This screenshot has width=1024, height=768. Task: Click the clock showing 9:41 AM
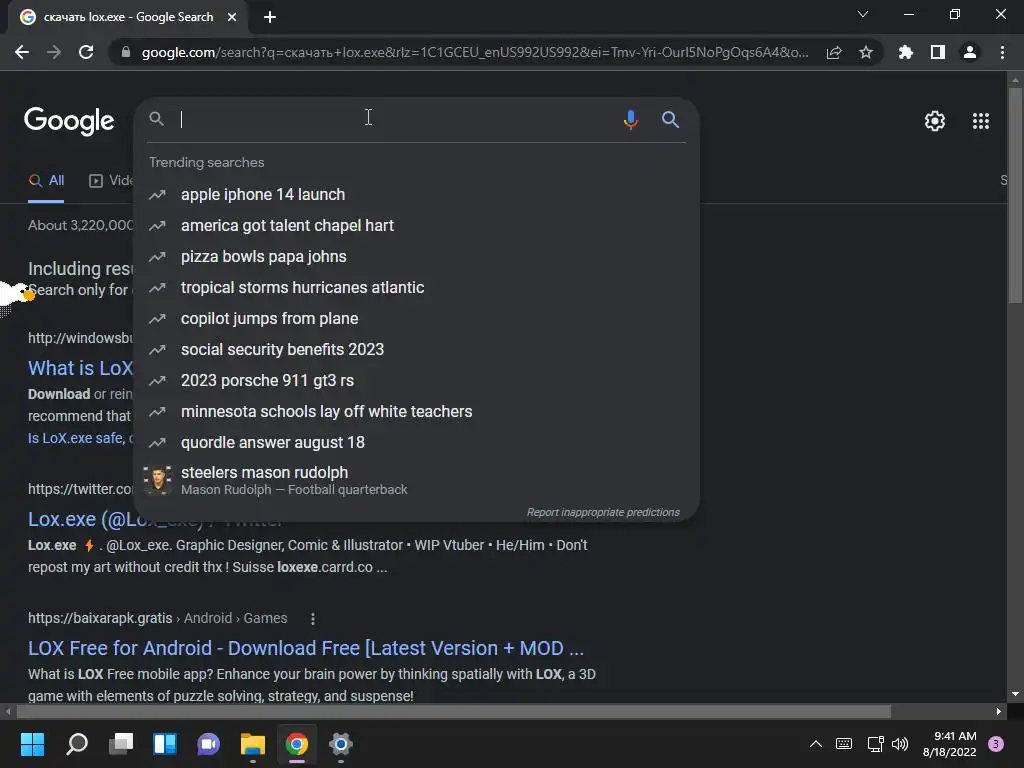click(x=955, y=736)
